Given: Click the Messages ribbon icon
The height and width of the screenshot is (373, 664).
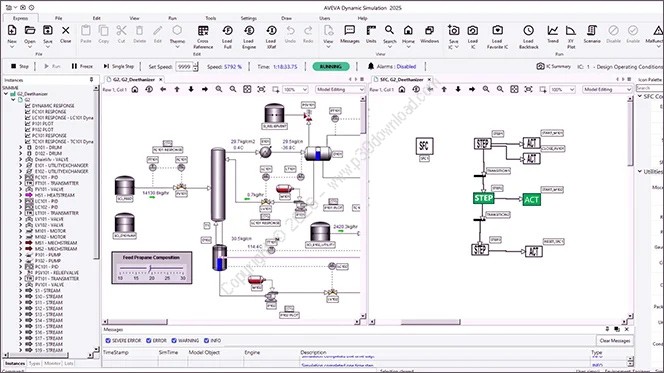Looking at the screenshot, I should click(350, 30).
